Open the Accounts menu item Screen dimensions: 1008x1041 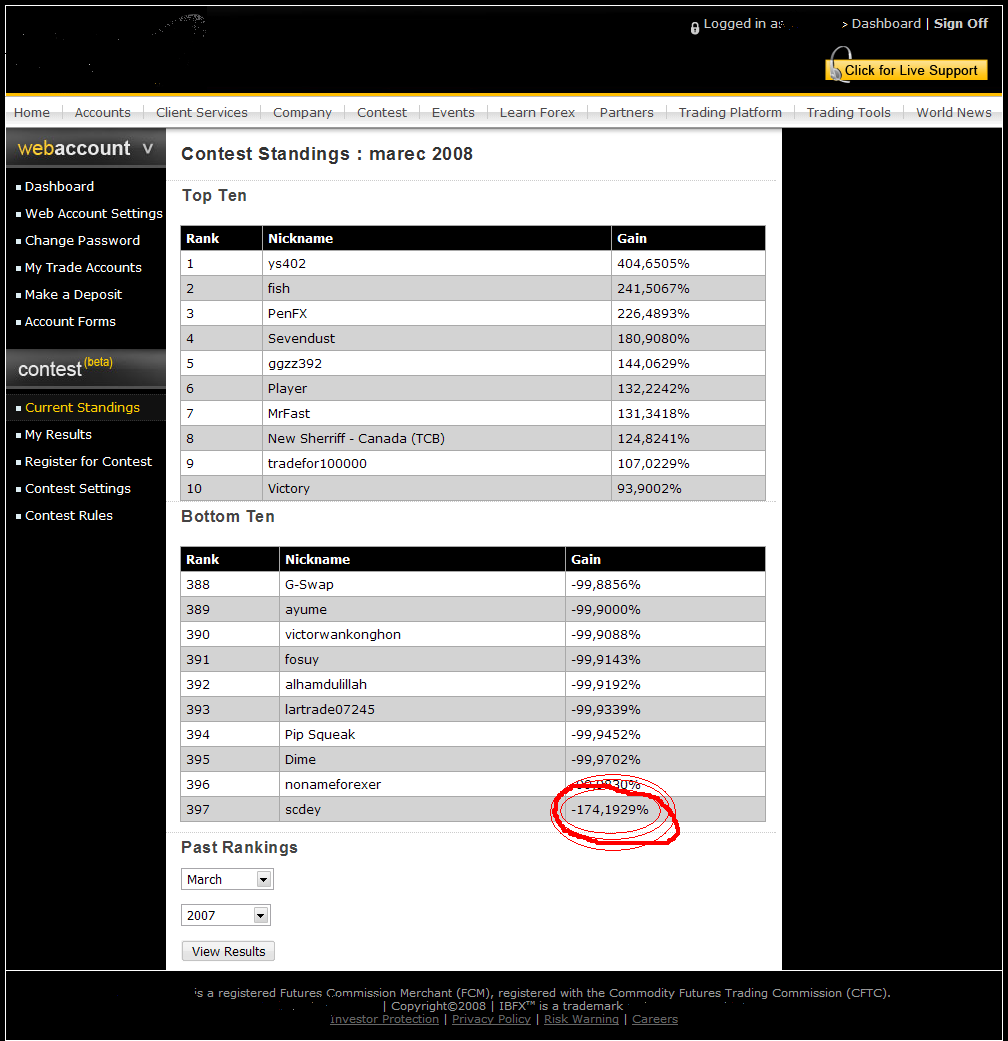[x=102, y=113]
